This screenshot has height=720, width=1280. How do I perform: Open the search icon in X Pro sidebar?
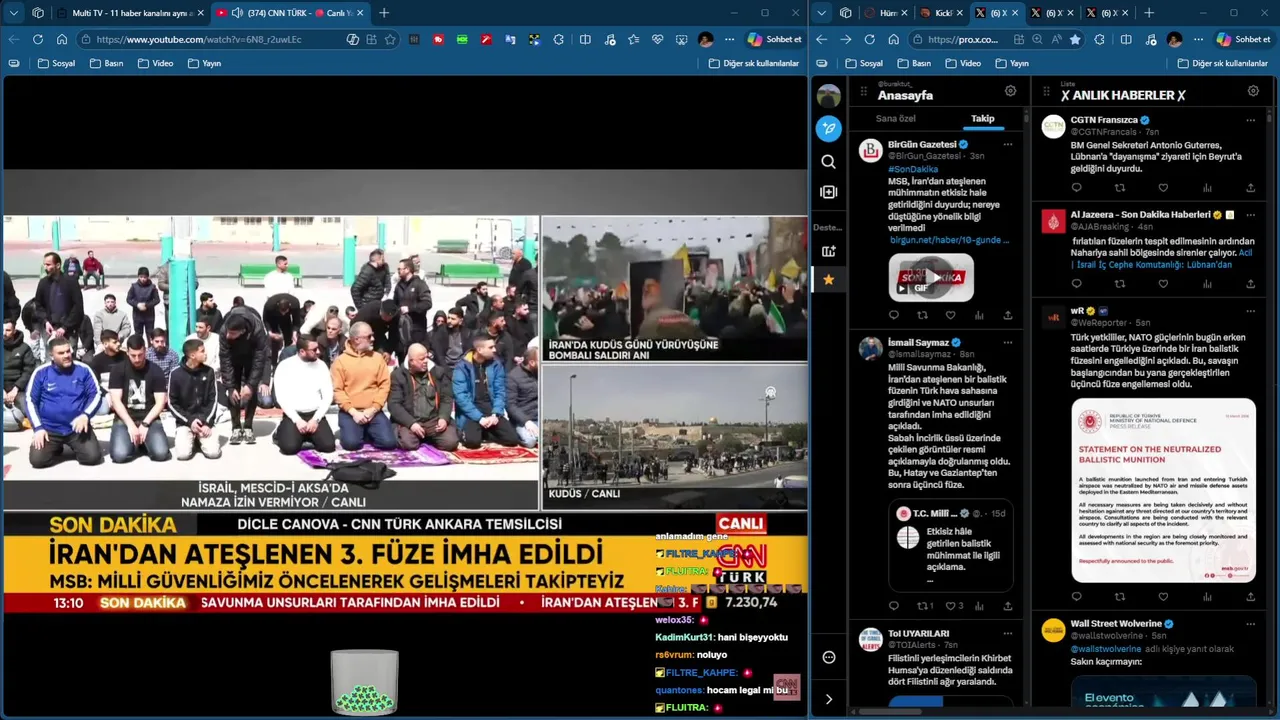point(828,161)
